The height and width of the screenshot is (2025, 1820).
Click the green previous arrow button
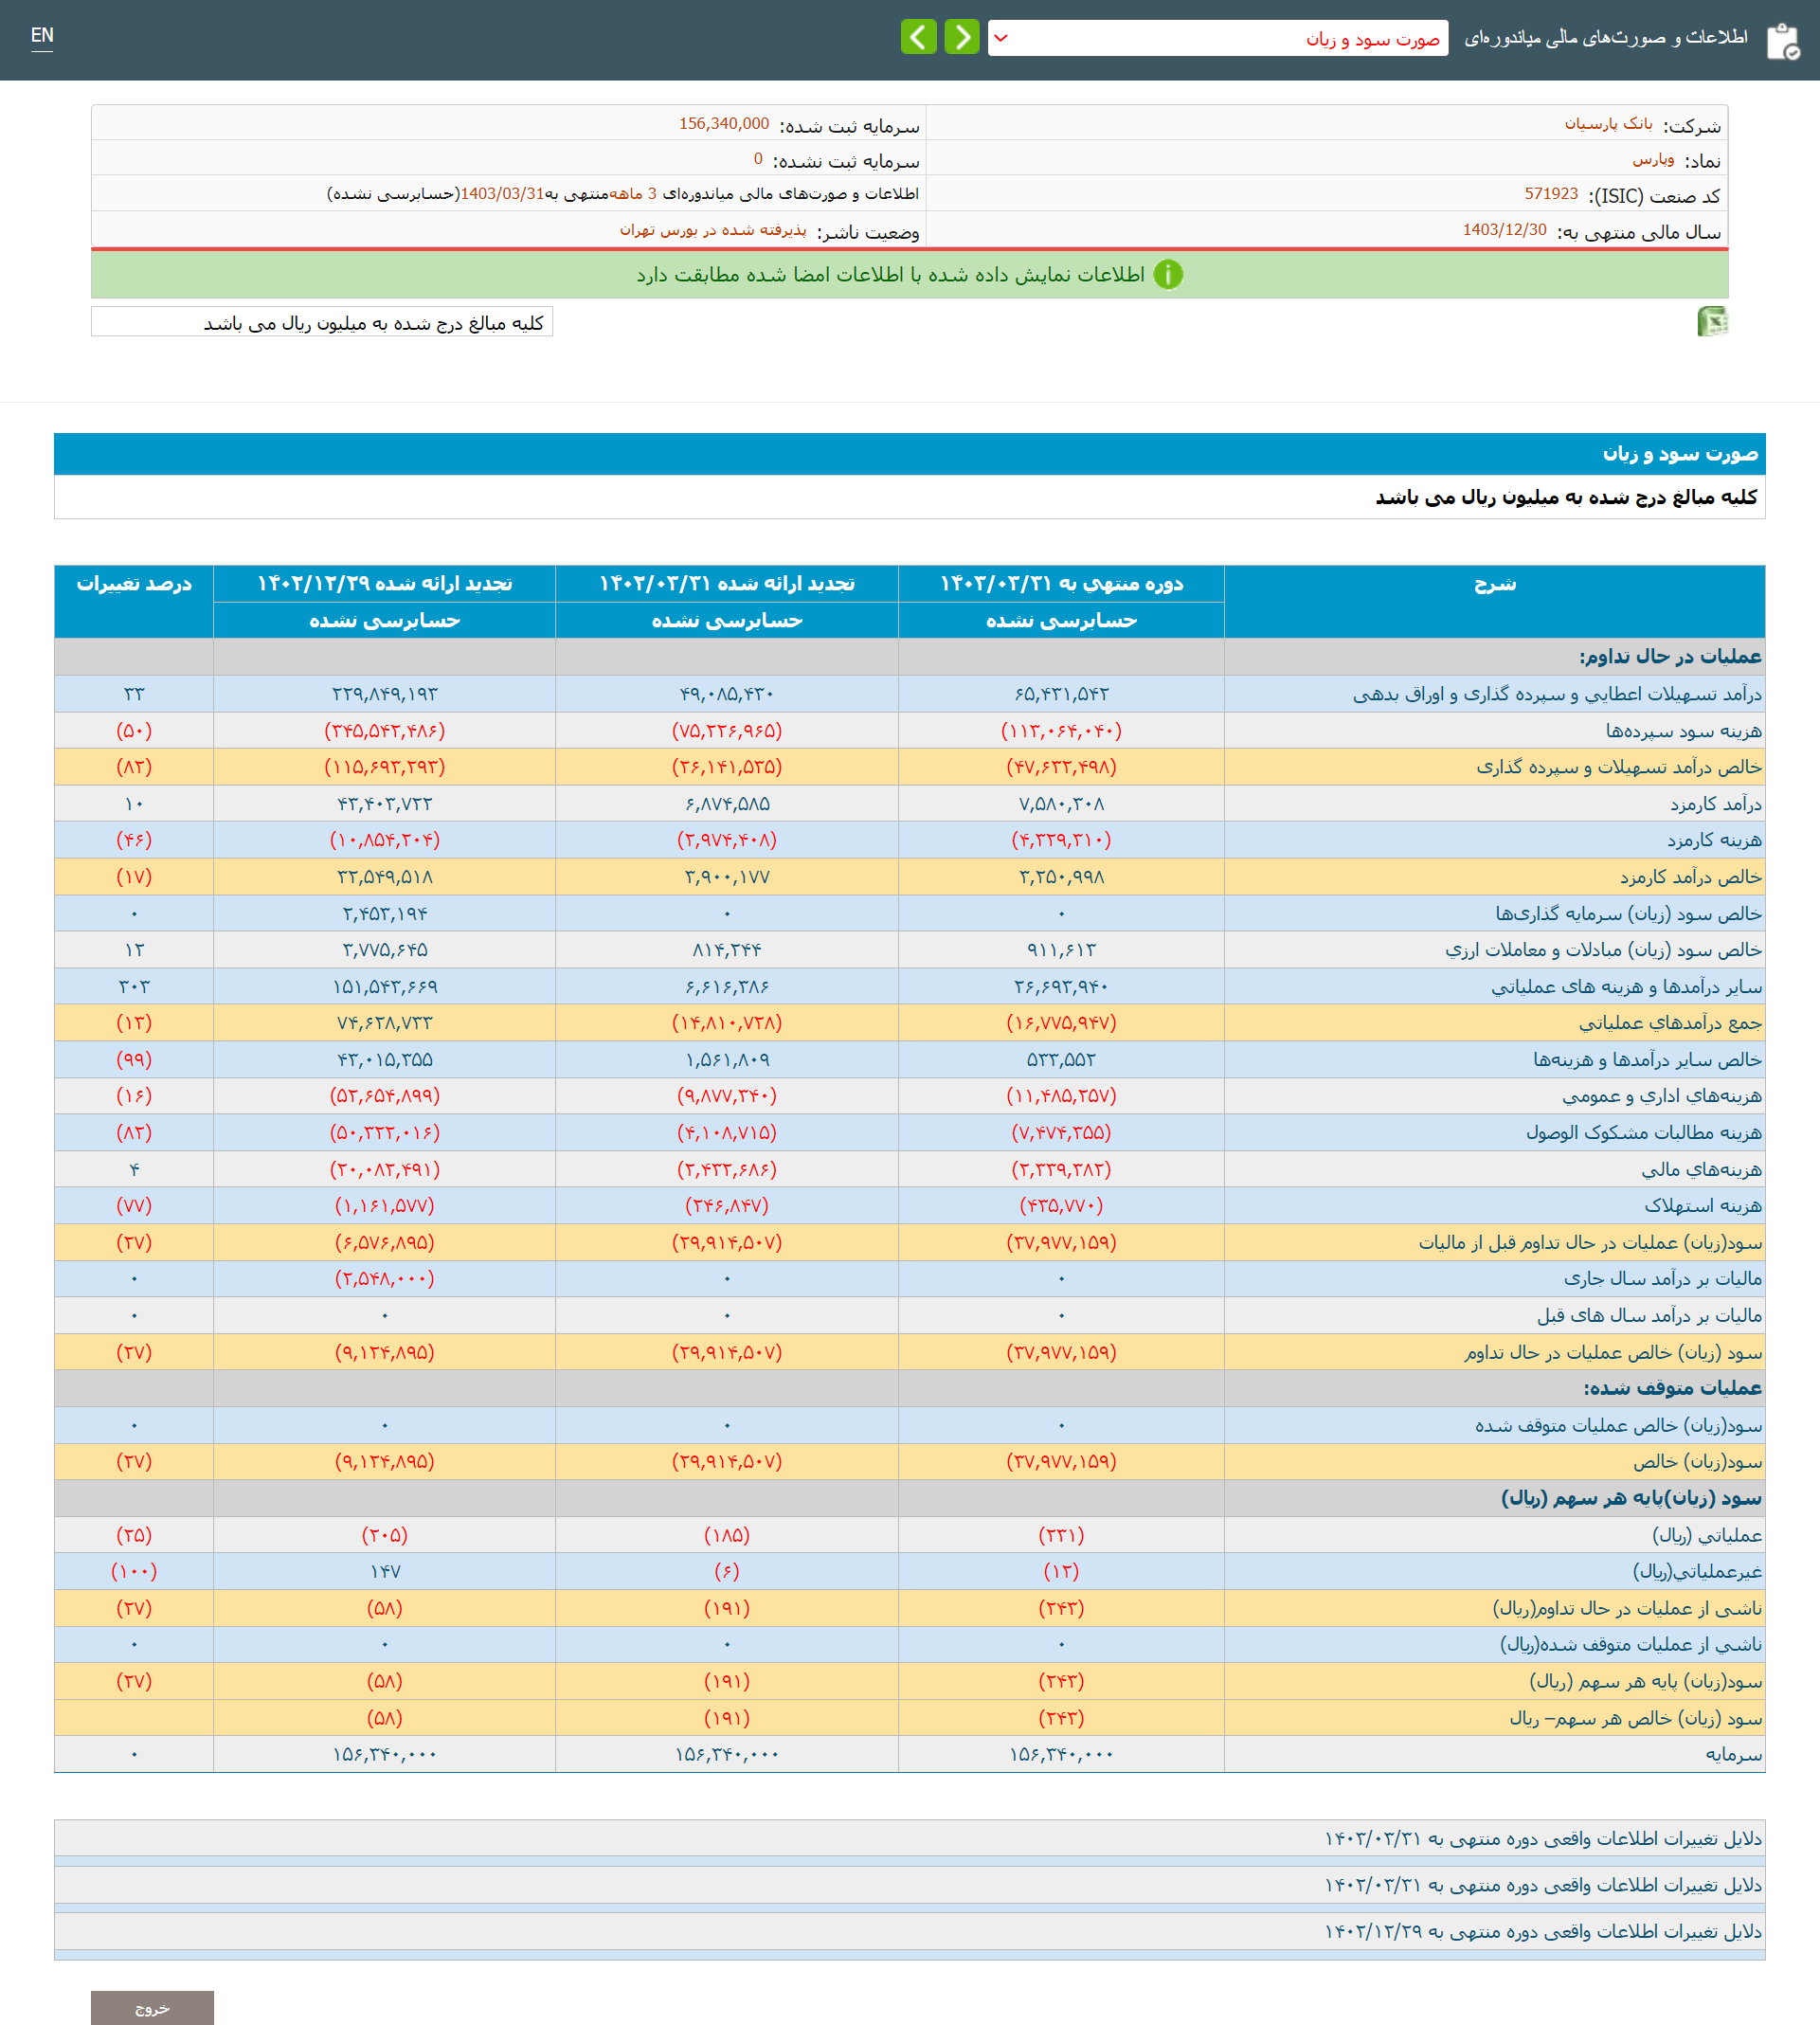click(x=918, y=37)
